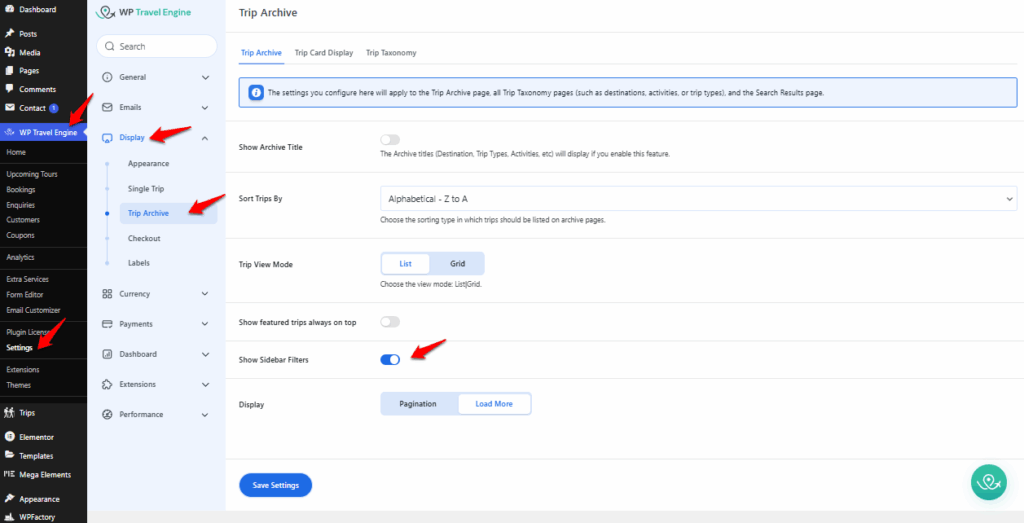Screen dimensions: 1024x523
Task: Click the Payments card icon
Action: [108, 324]
